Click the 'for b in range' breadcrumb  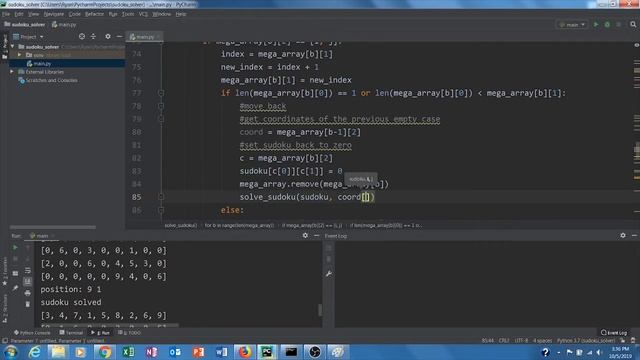239,225
